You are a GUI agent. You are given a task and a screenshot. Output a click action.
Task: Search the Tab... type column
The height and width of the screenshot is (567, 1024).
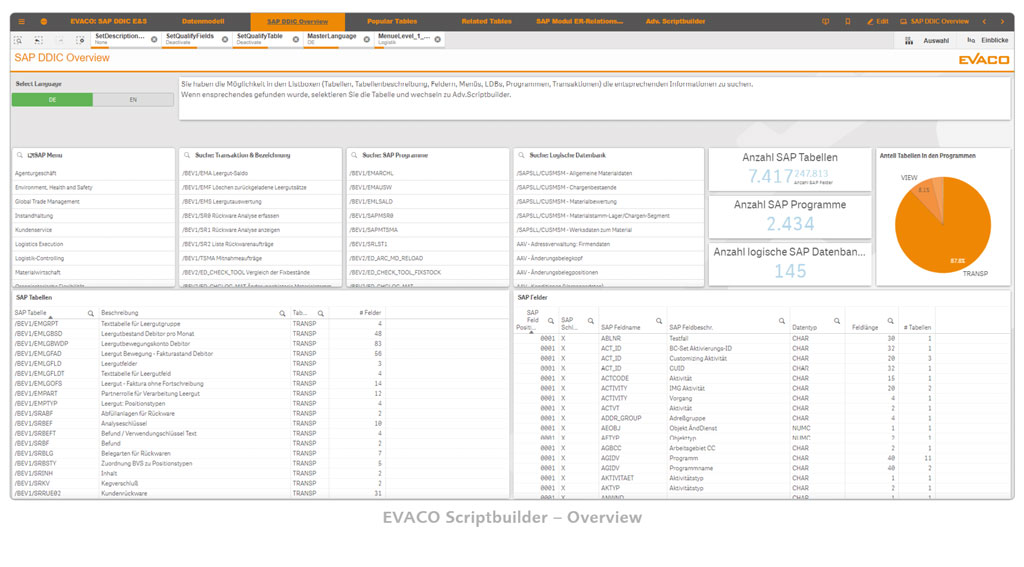point(321,314)
